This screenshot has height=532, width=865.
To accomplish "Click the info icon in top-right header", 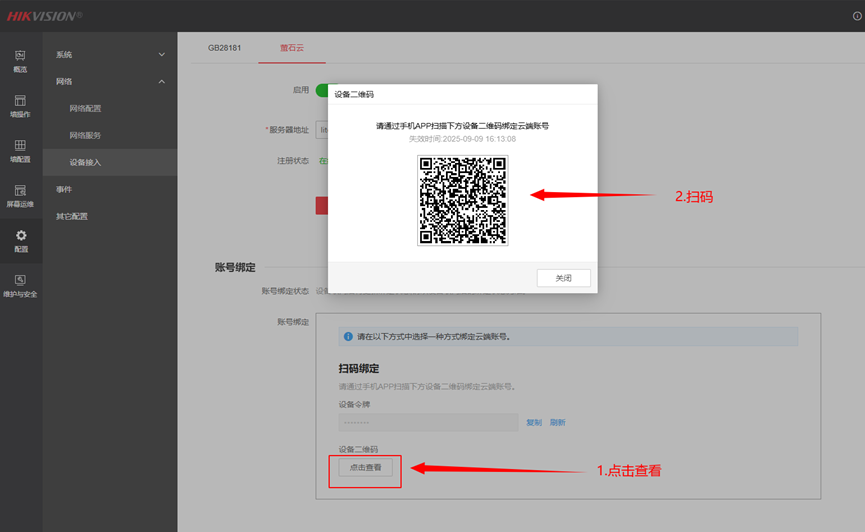I will coord(857,16).
